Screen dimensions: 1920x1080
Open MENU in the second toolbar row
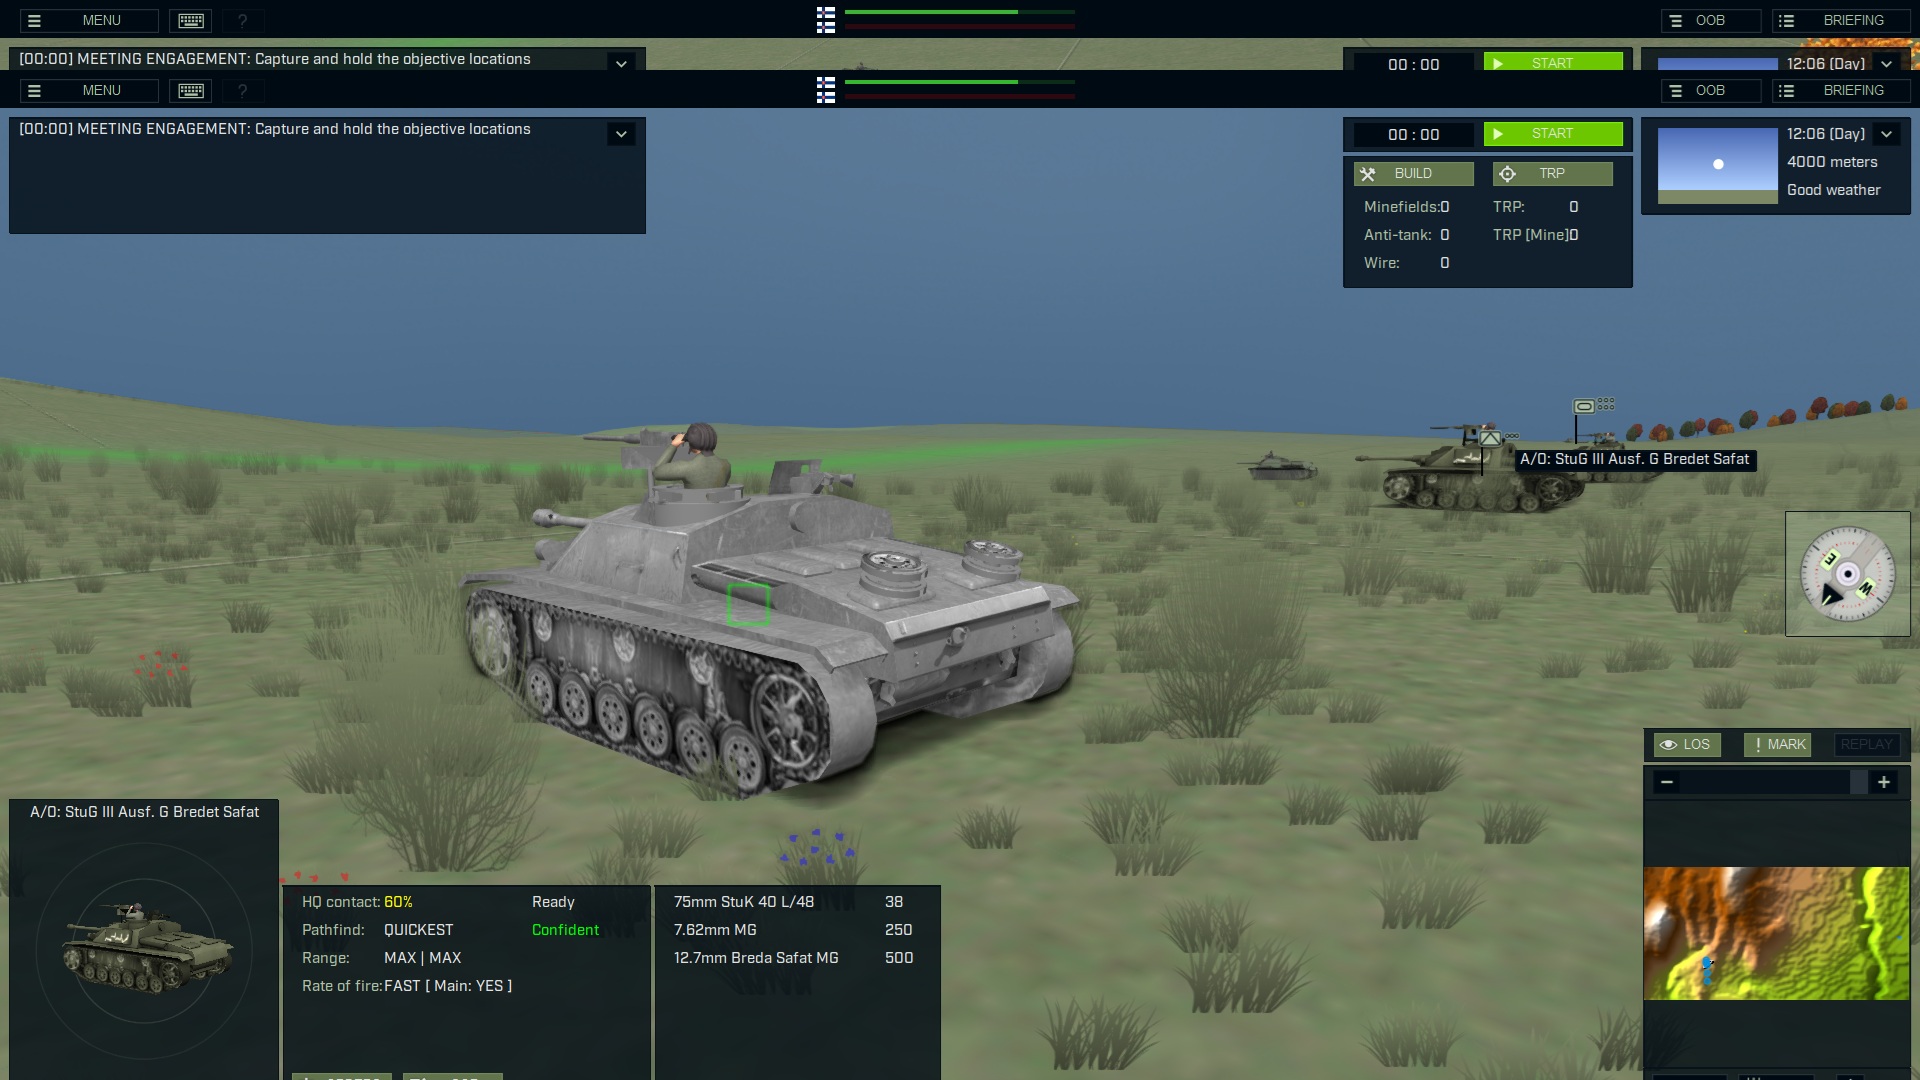pos(88,90)
